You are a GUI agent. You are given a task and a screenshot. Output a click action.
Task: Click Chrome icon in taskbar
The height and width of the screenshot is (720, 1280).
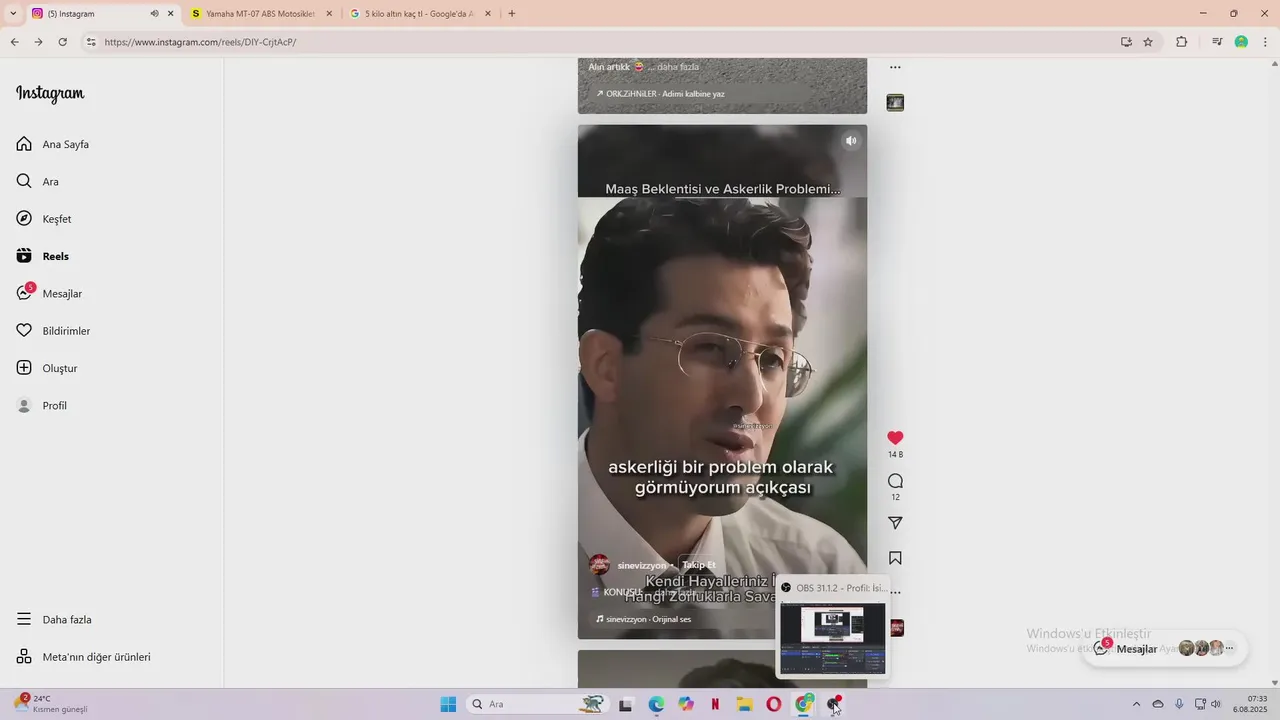(x=804, y=704)
